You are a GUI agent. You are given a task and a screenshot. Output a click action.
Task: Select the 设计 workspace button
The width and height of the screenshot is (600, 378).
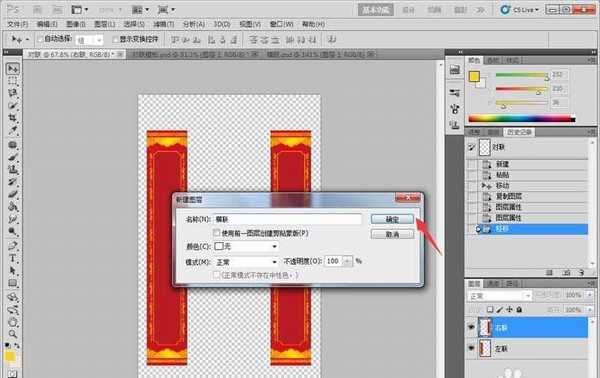pos(408,10)
